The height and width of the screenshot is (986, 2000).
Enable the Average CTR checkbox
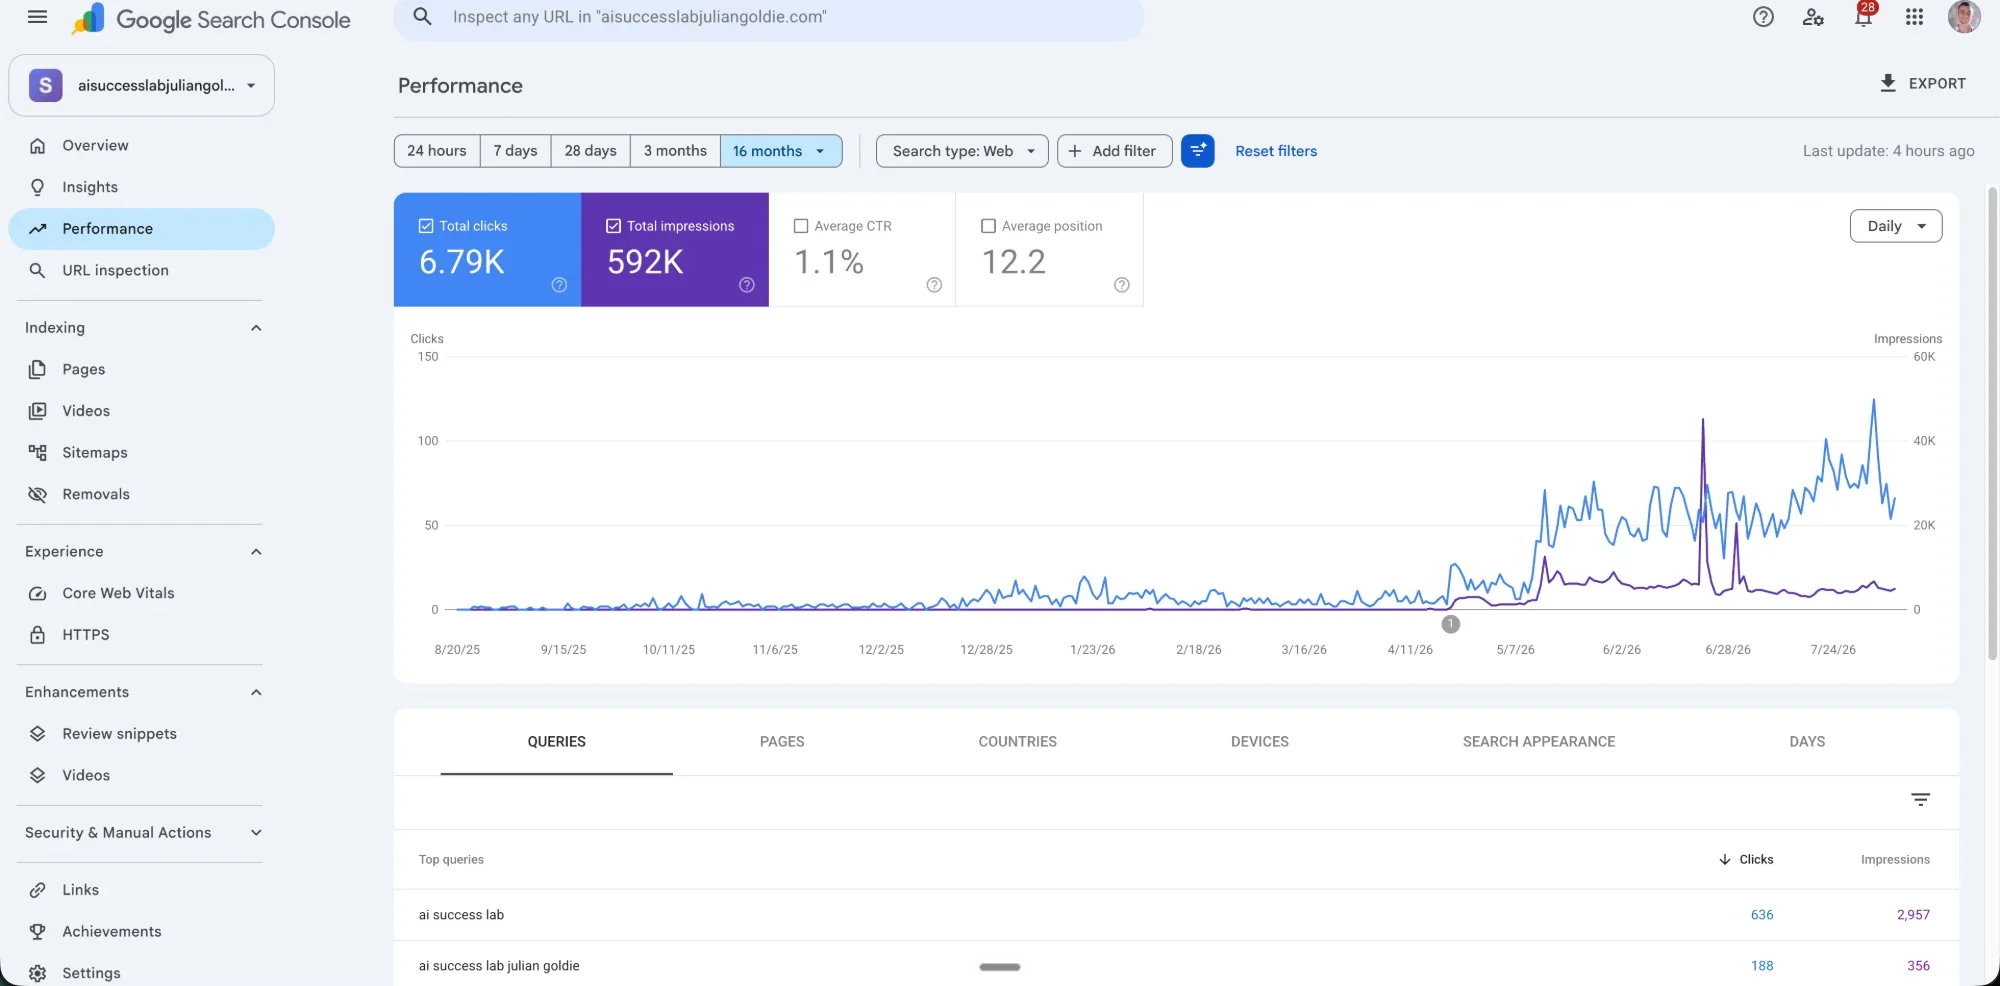click(x=801, y=226)
